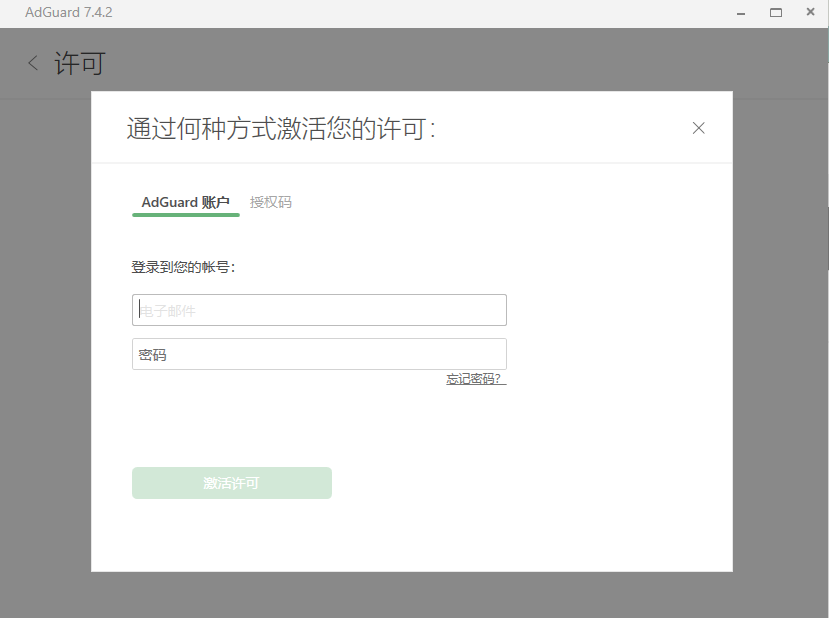Close the AdGuard 7.4.2 window
Screen dimensions: 829x618
coord(810,12)
